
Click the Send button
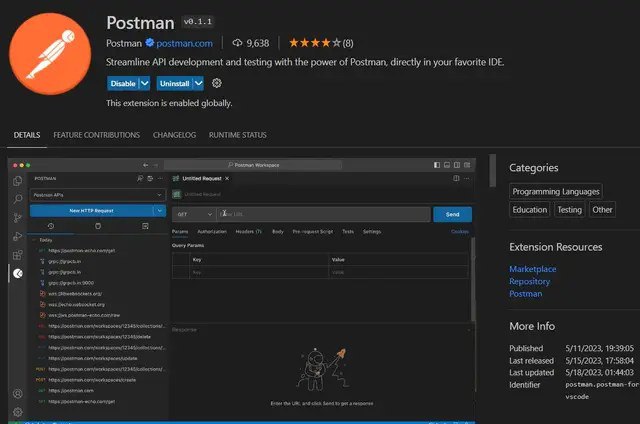452,214
